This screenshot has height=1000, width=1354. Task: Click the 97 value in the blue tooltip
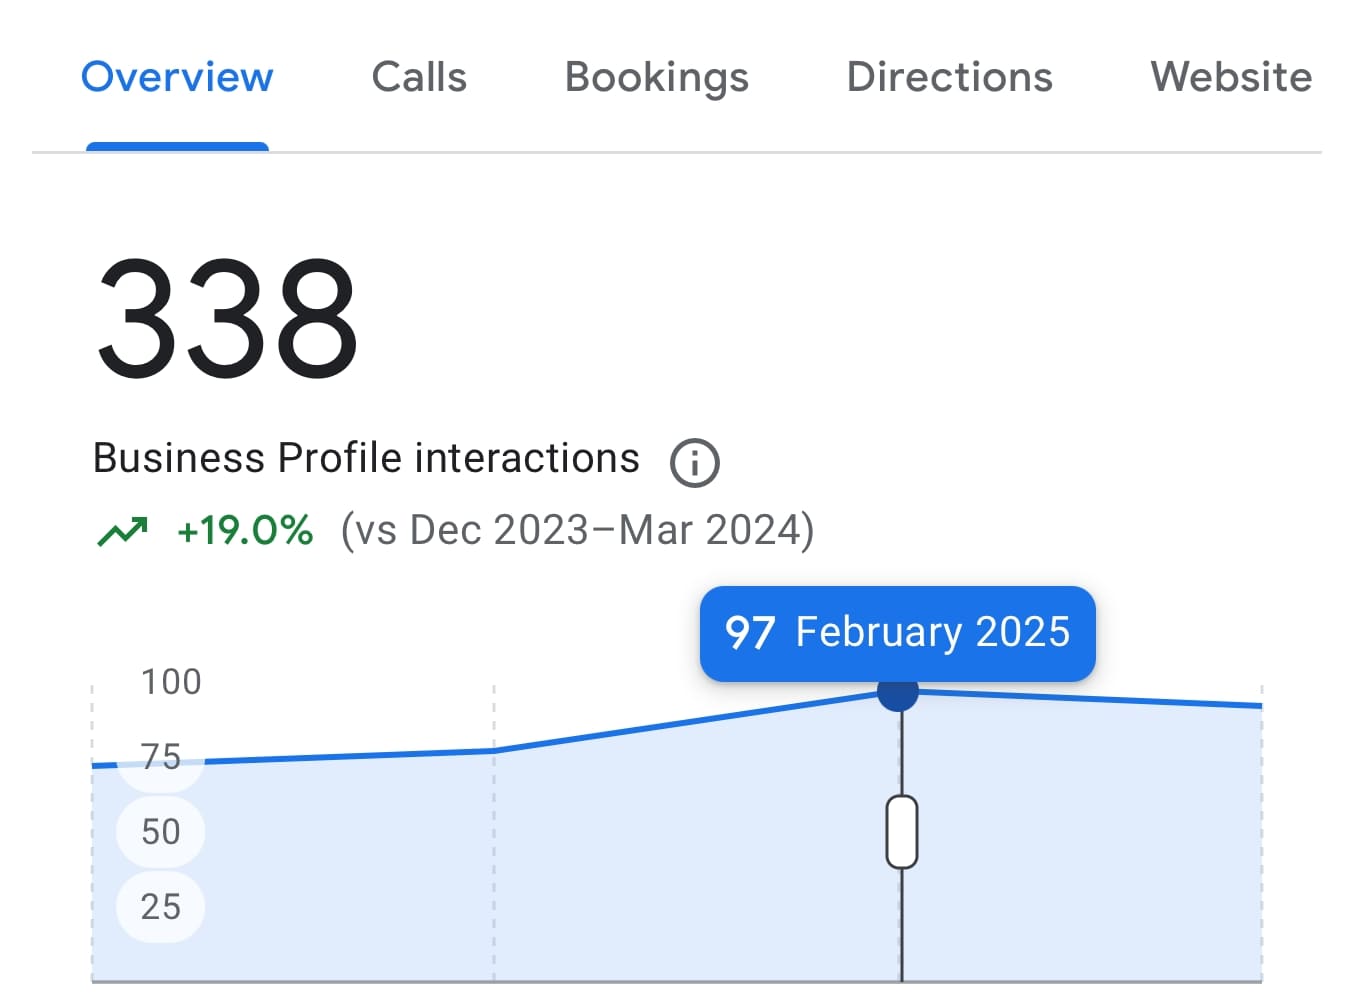pyautogui.click(x=750, y=633)
